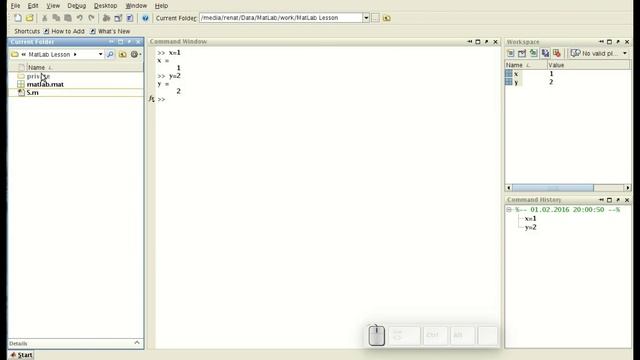Viewport: 640px width, 360px height.
Task: Click the Shortcuts toolbar label
Action: (27, 31)
